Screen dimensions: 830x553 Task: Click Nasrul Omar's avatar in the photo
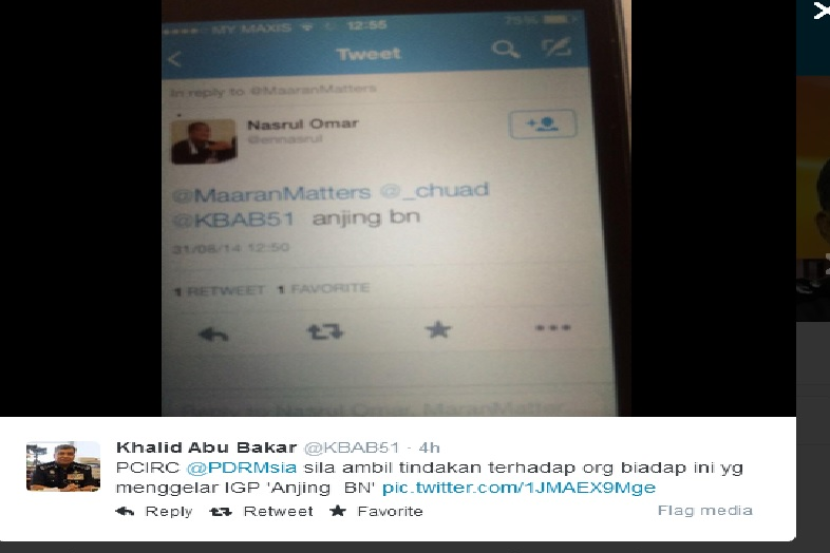tap(203, 141)
